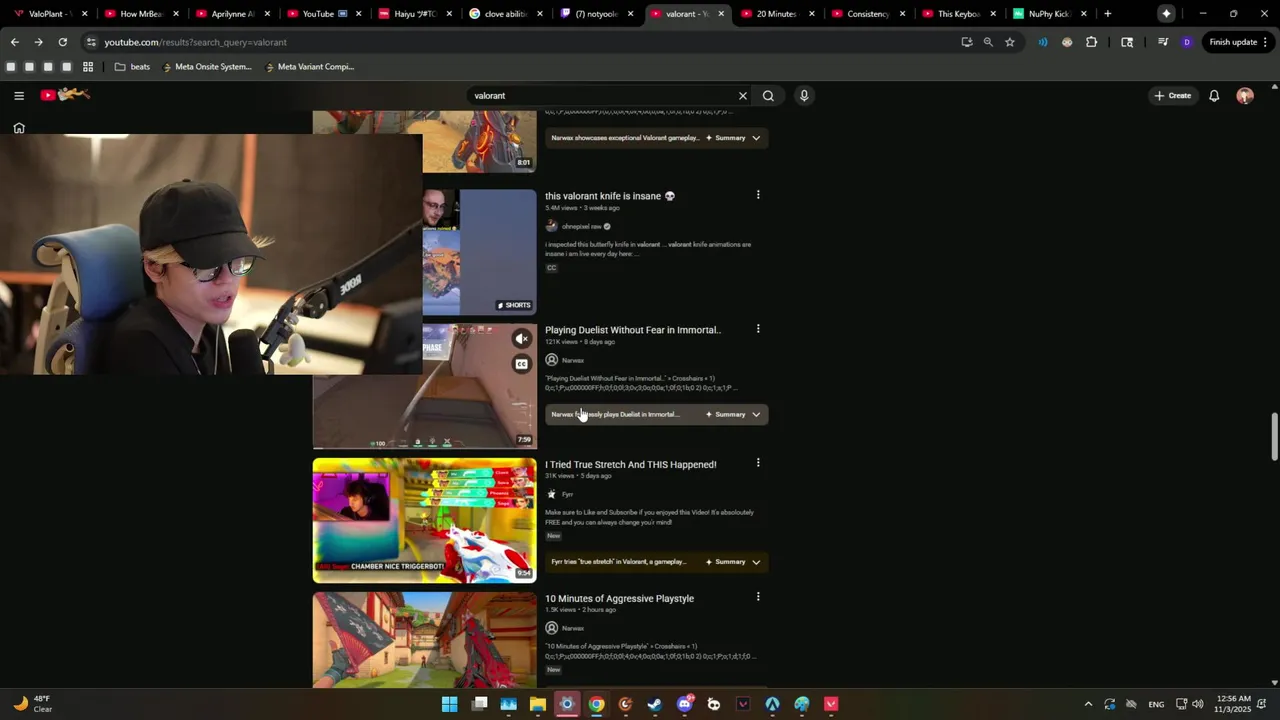
Task: Open the ohnepixel raw channel link
Action: pyautogui.click(x=581, y=227)
